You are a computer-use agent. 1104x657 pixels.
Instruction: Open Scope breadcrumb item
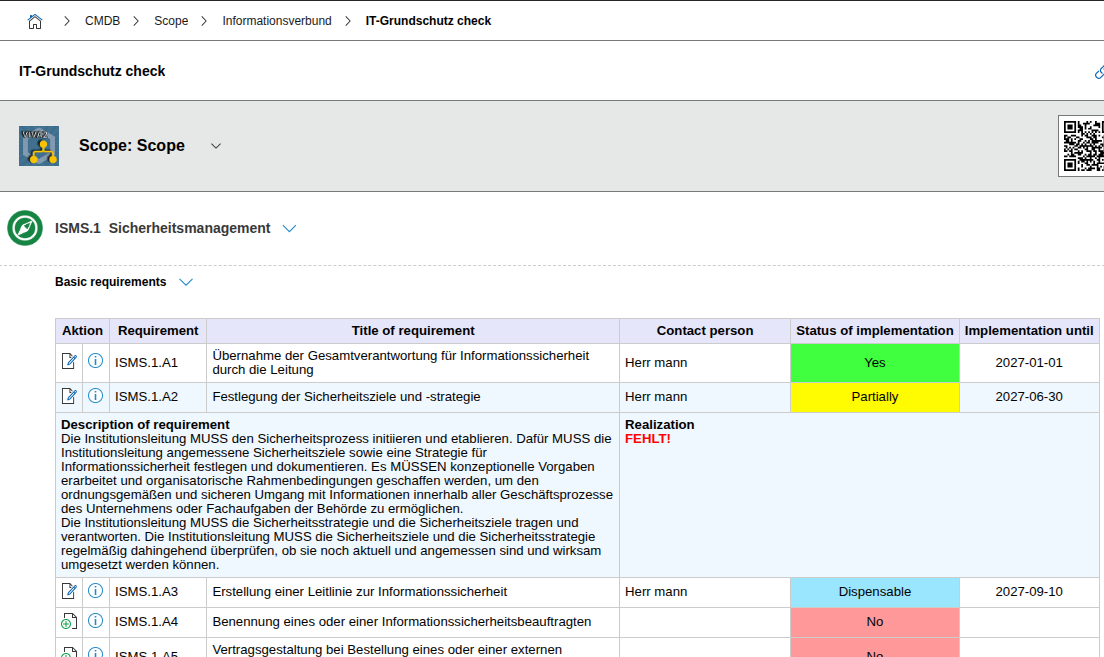pos(171,21)
